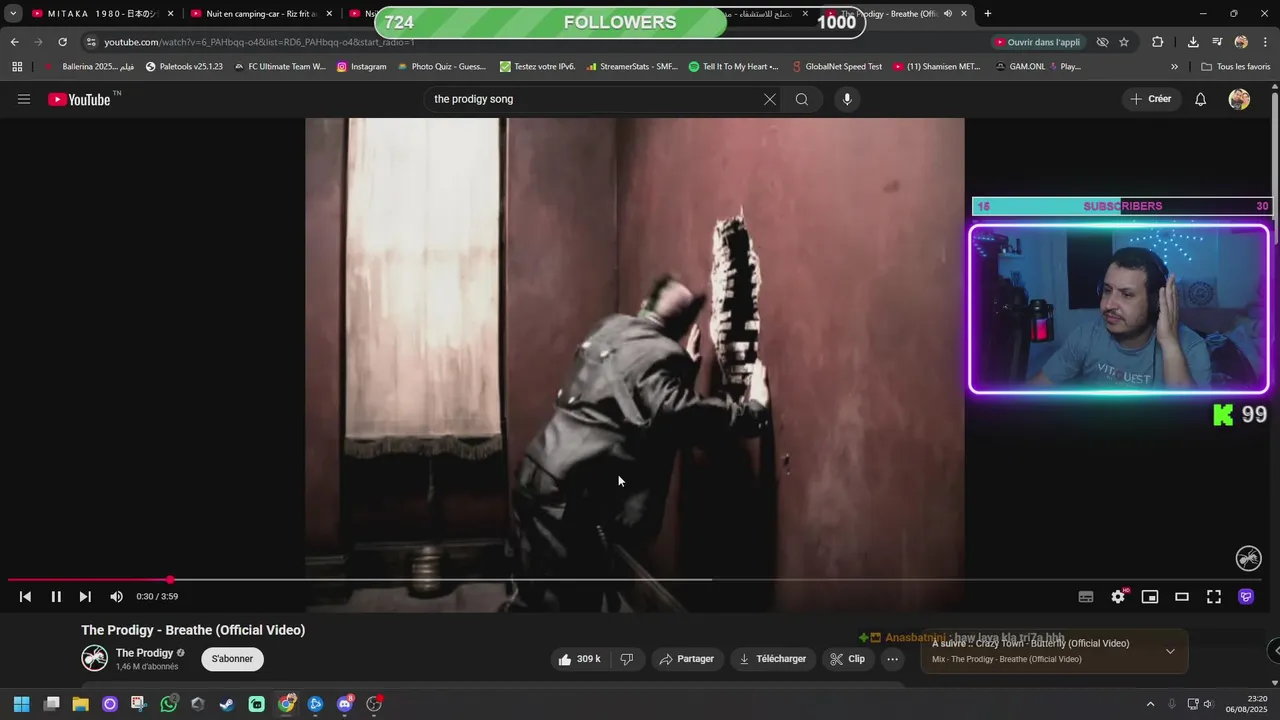Click the video title 'The Prodigy - Breathe'
The width and height of the screenshot is (1280, 720).
(193, 630)
